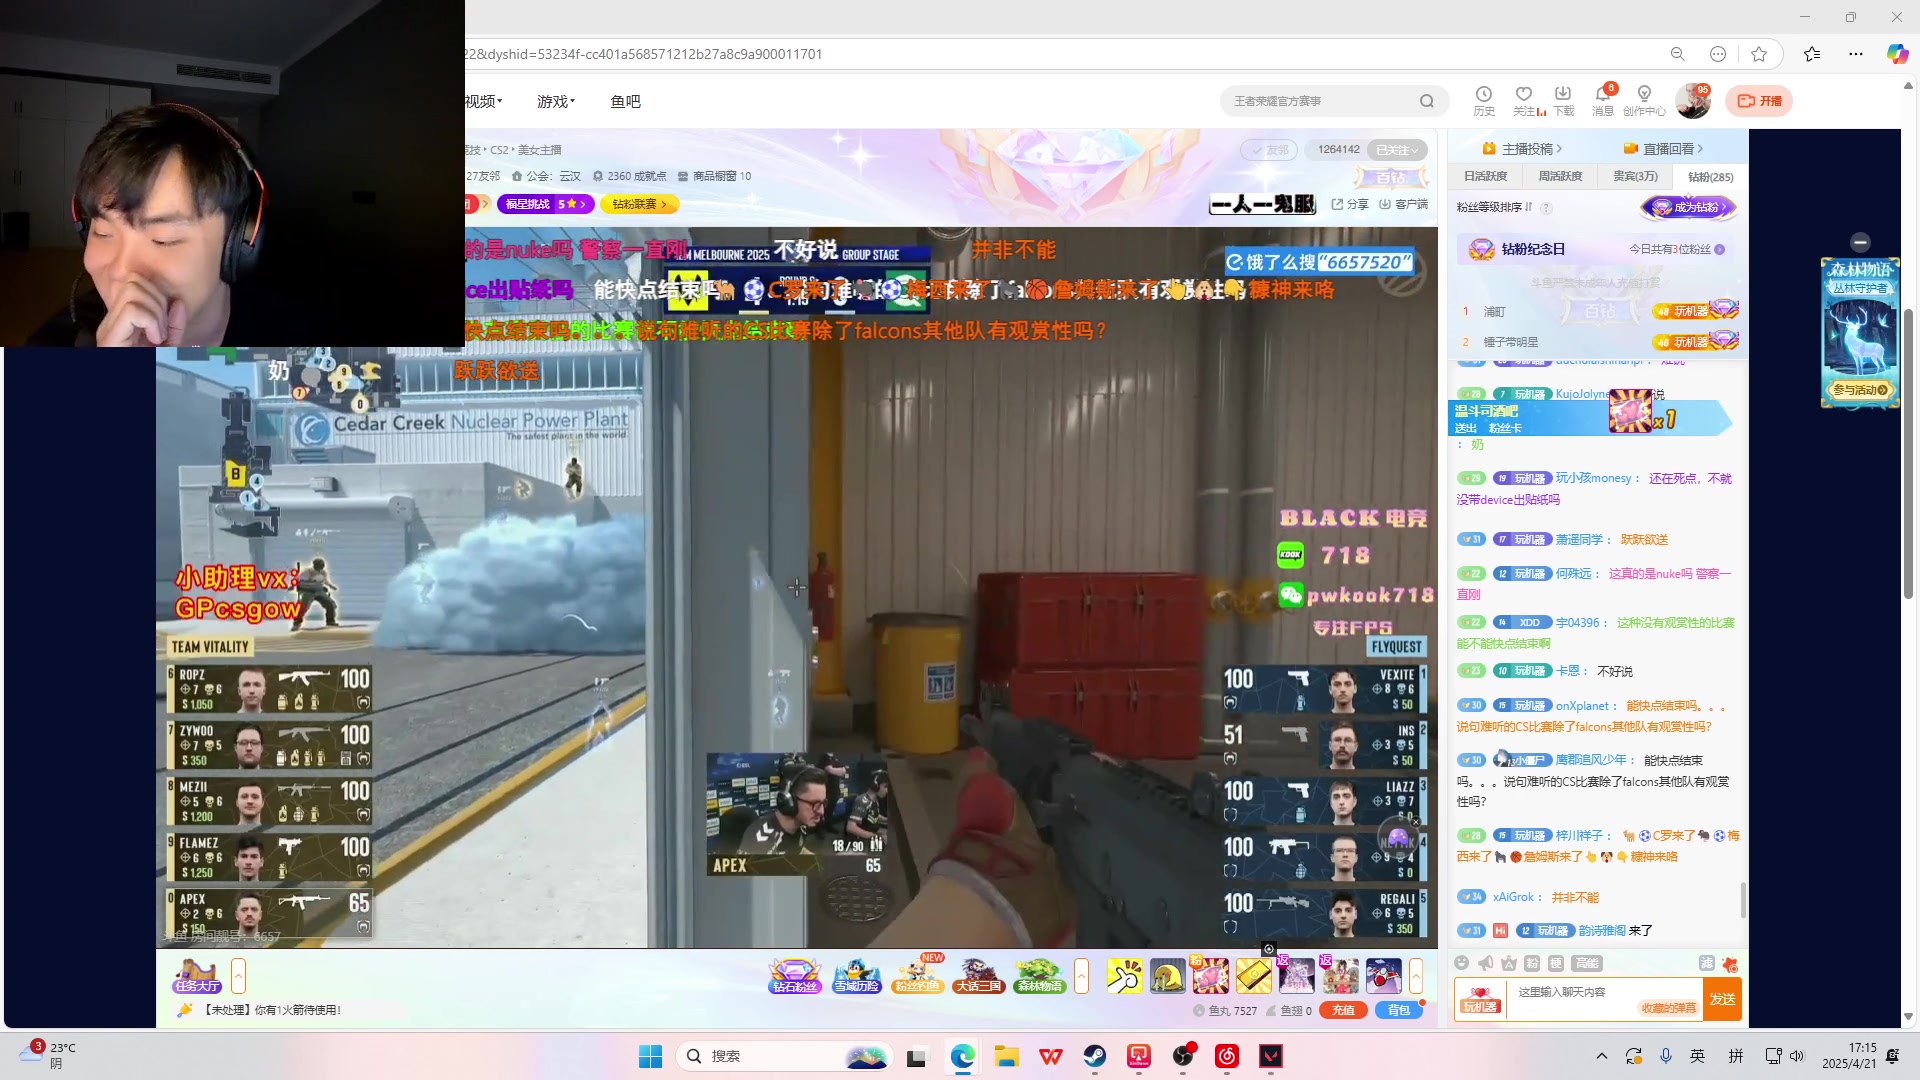Screen dimensions: 1920x1080
Task: Open the 背包 backpack button
Action: coord(1398,1010)
